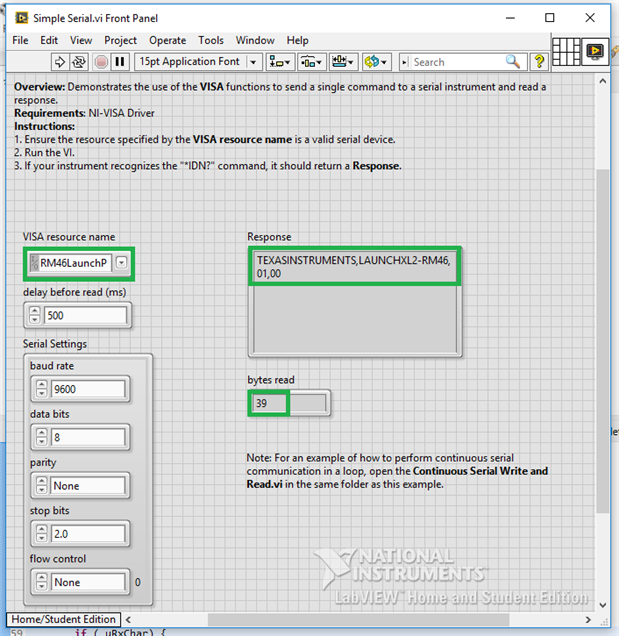
Task: Click the data bits stepper arrows
Action: [x=41, y=437]
